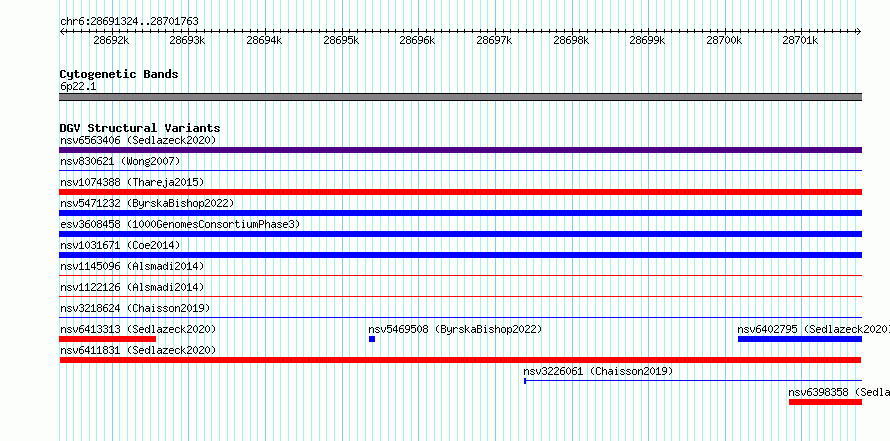Select the purple nsv6563406 variant bar
Viewport: 890px width, 441px height.
click(460, 150)
